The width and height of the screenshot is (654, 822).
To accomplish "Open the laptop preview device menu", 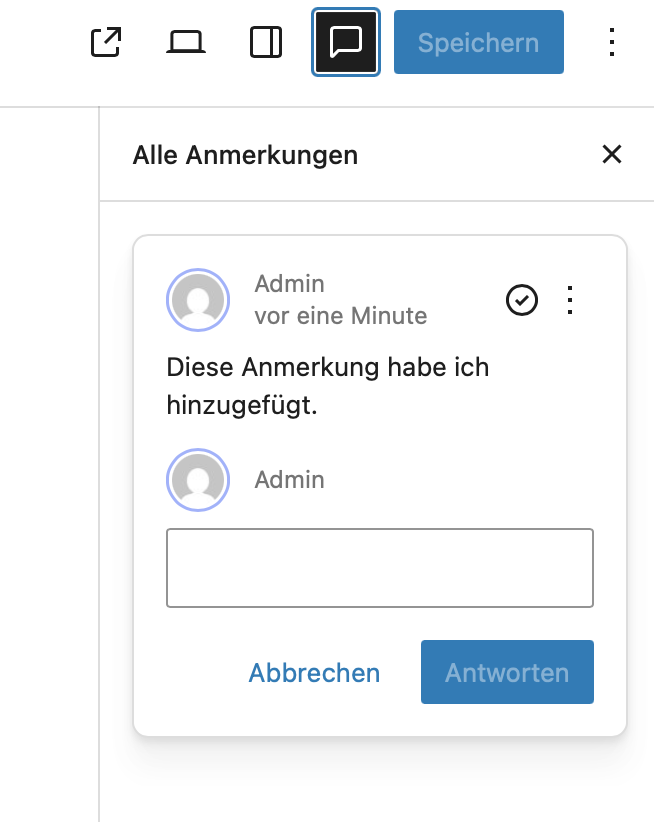I will point(185,42).
